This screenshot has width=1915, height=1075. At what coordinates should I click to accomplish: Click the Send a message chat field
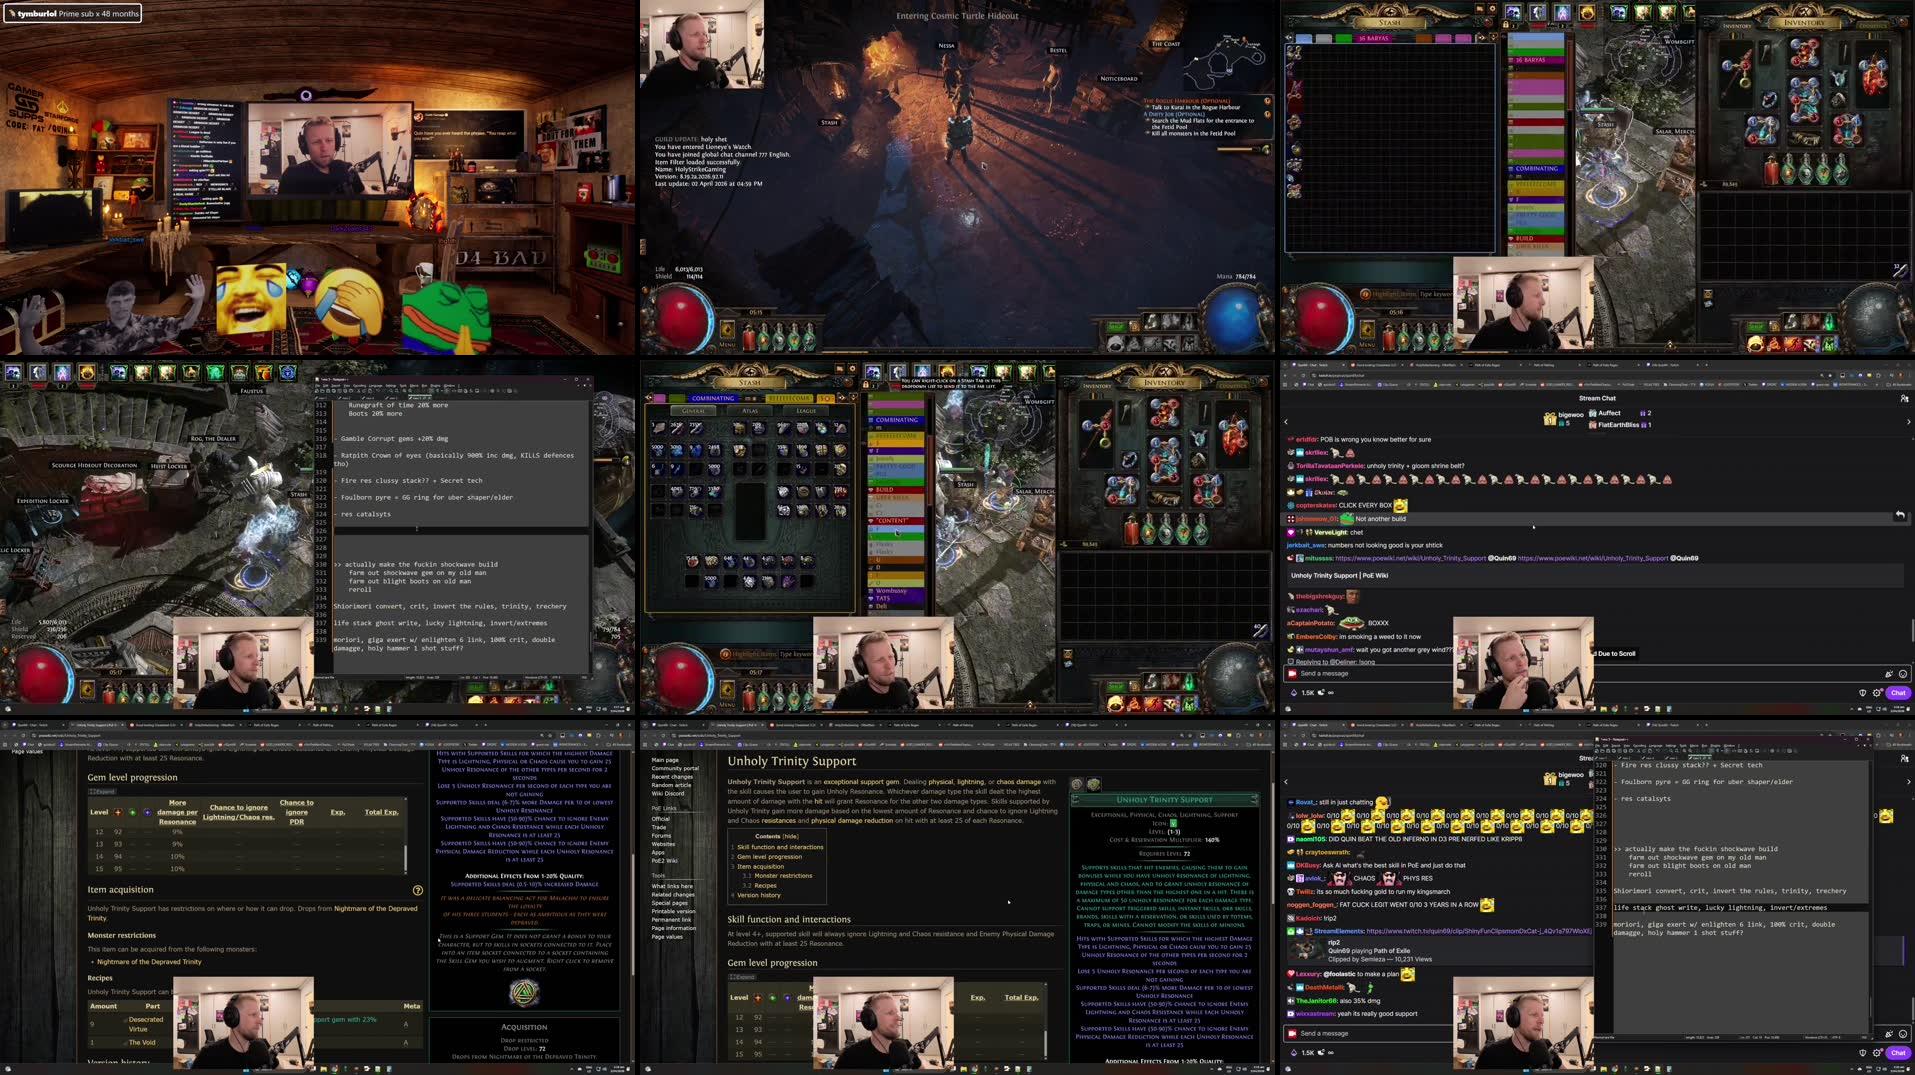coord(1400,673)
